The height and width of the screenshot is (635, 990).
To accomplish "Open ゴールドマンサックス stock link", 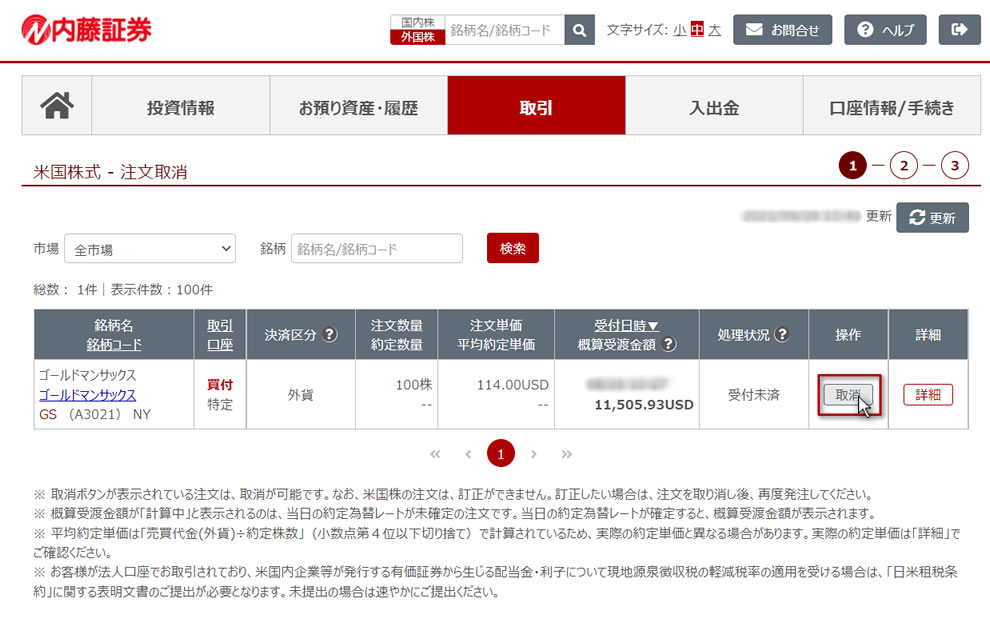I will click(x=87, y=395).
